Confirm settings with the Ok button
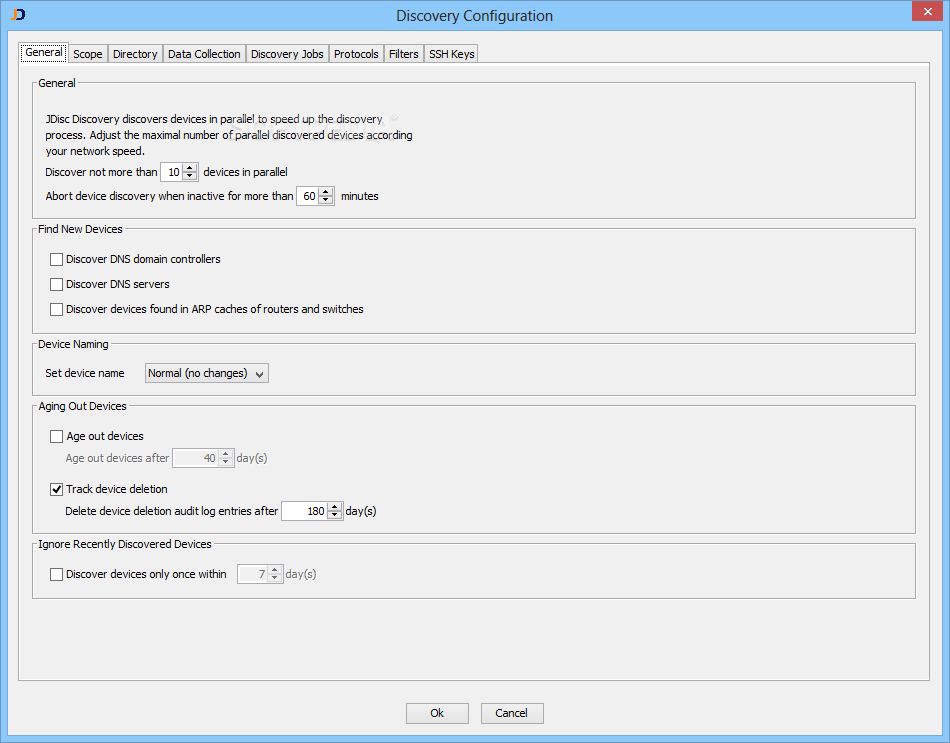This screenshot has height=743, width=950. coord(437,713)
